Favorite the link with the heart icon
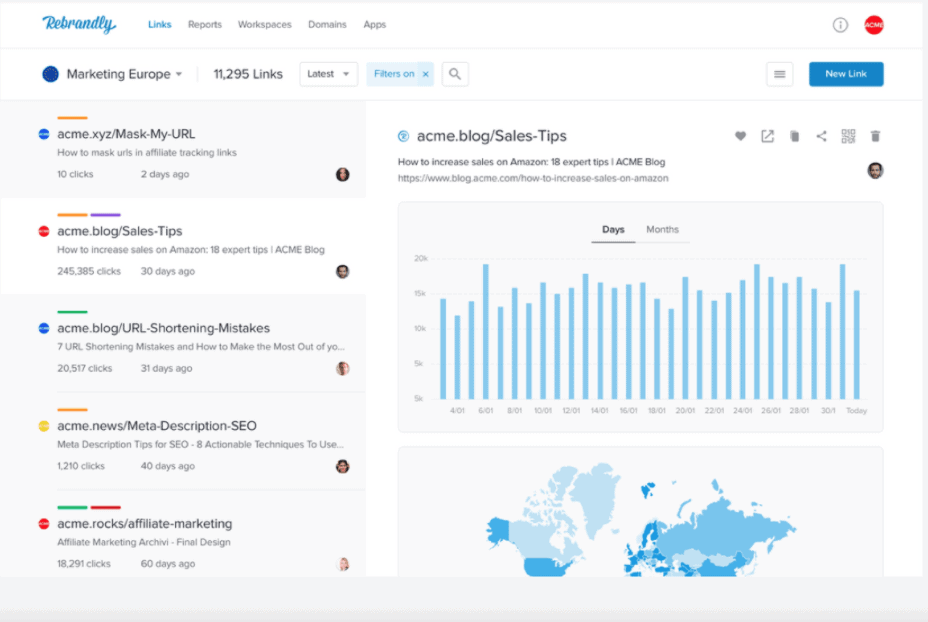 click(x=740, y=136)
